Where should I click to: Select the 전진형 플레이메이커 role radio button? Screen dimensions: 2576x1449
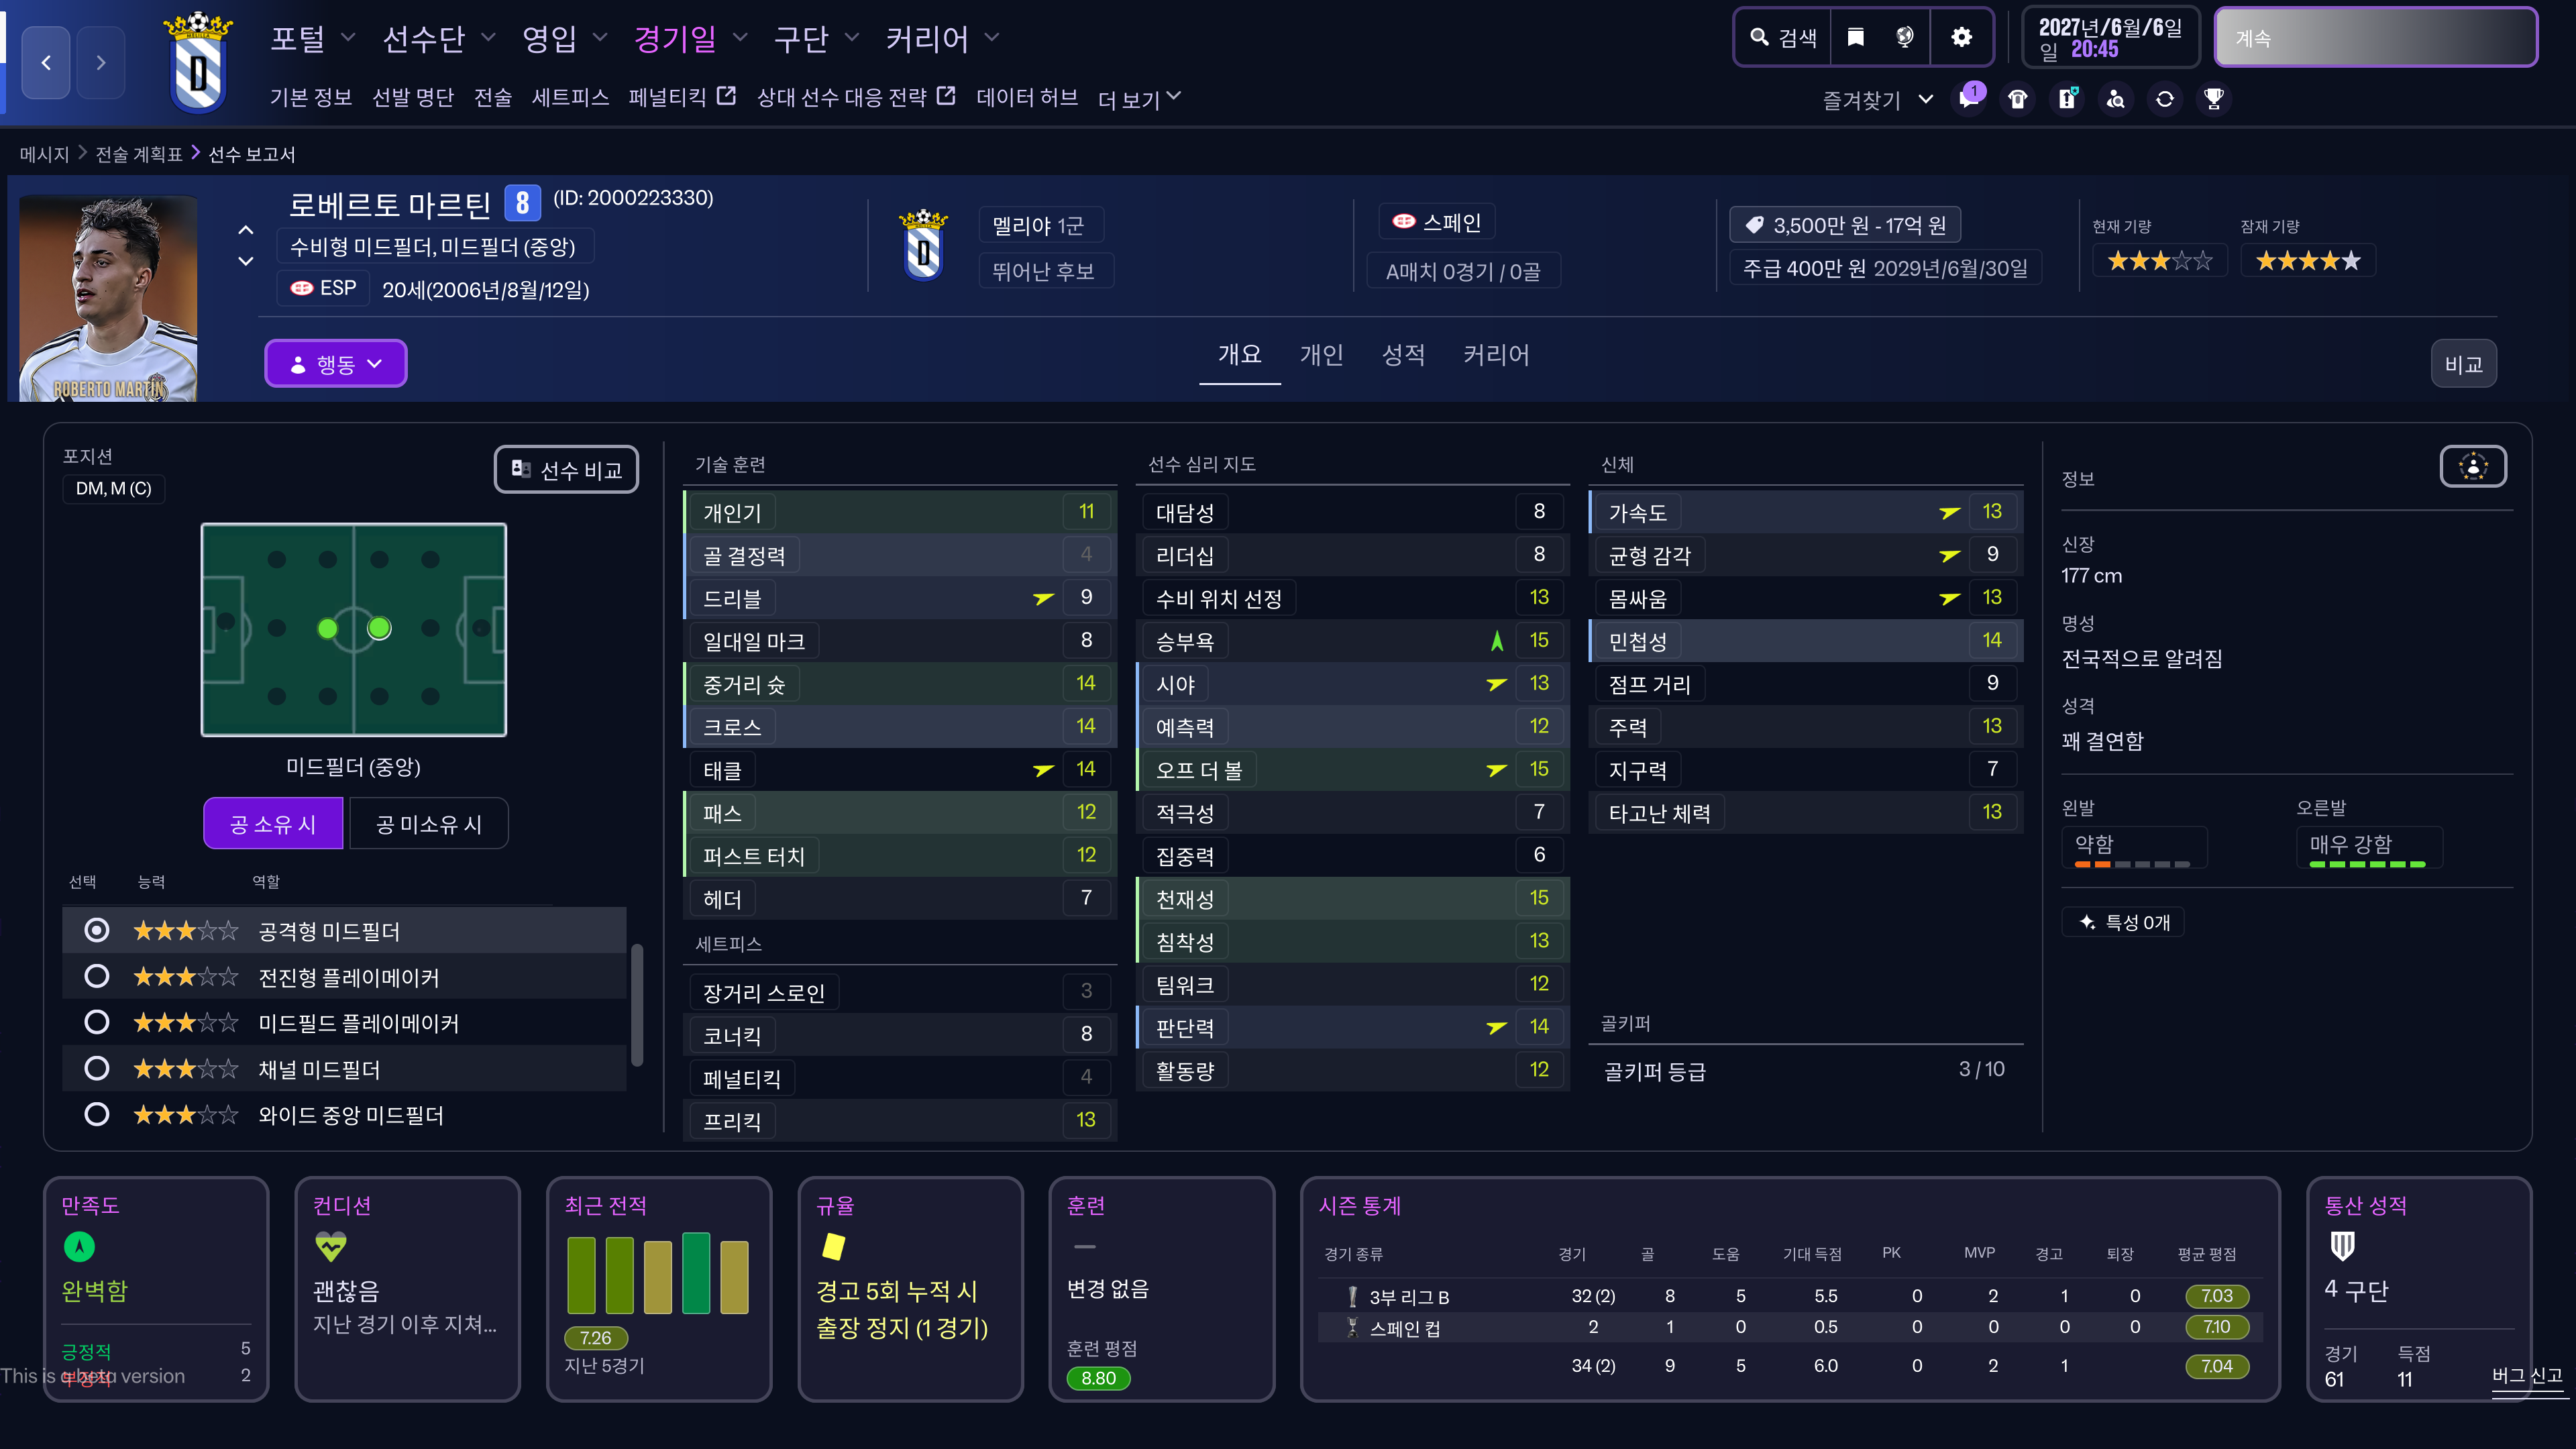(x=96, y=976)
